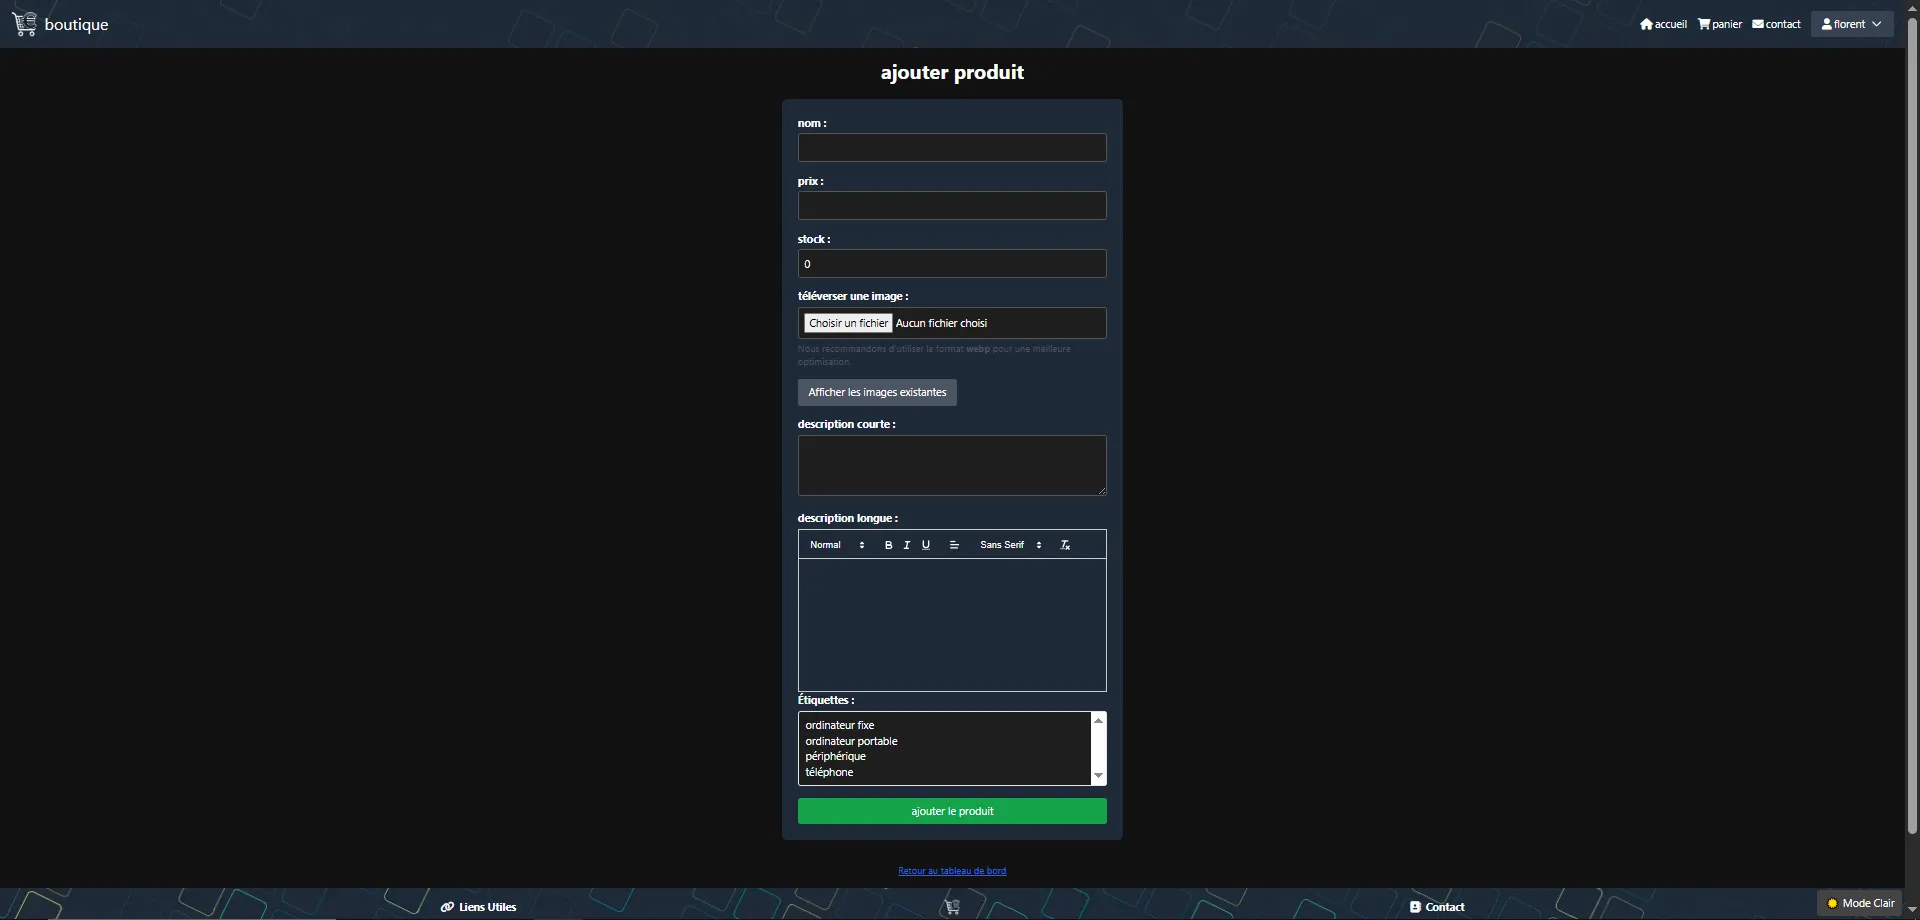Click the green ajouter le produit button
This screenshot has height=920, width=1920.
952,811
